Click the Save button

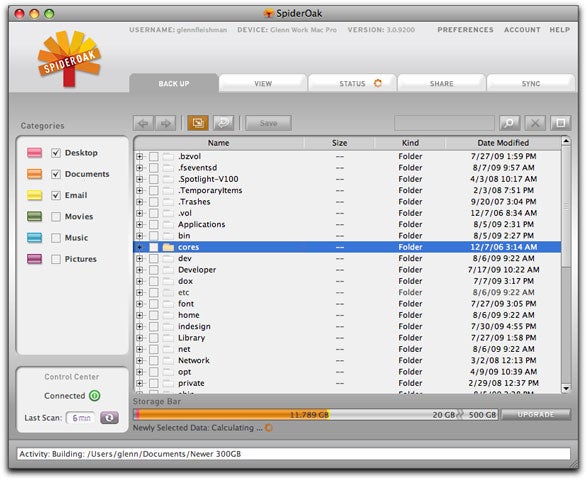point(268,123)
